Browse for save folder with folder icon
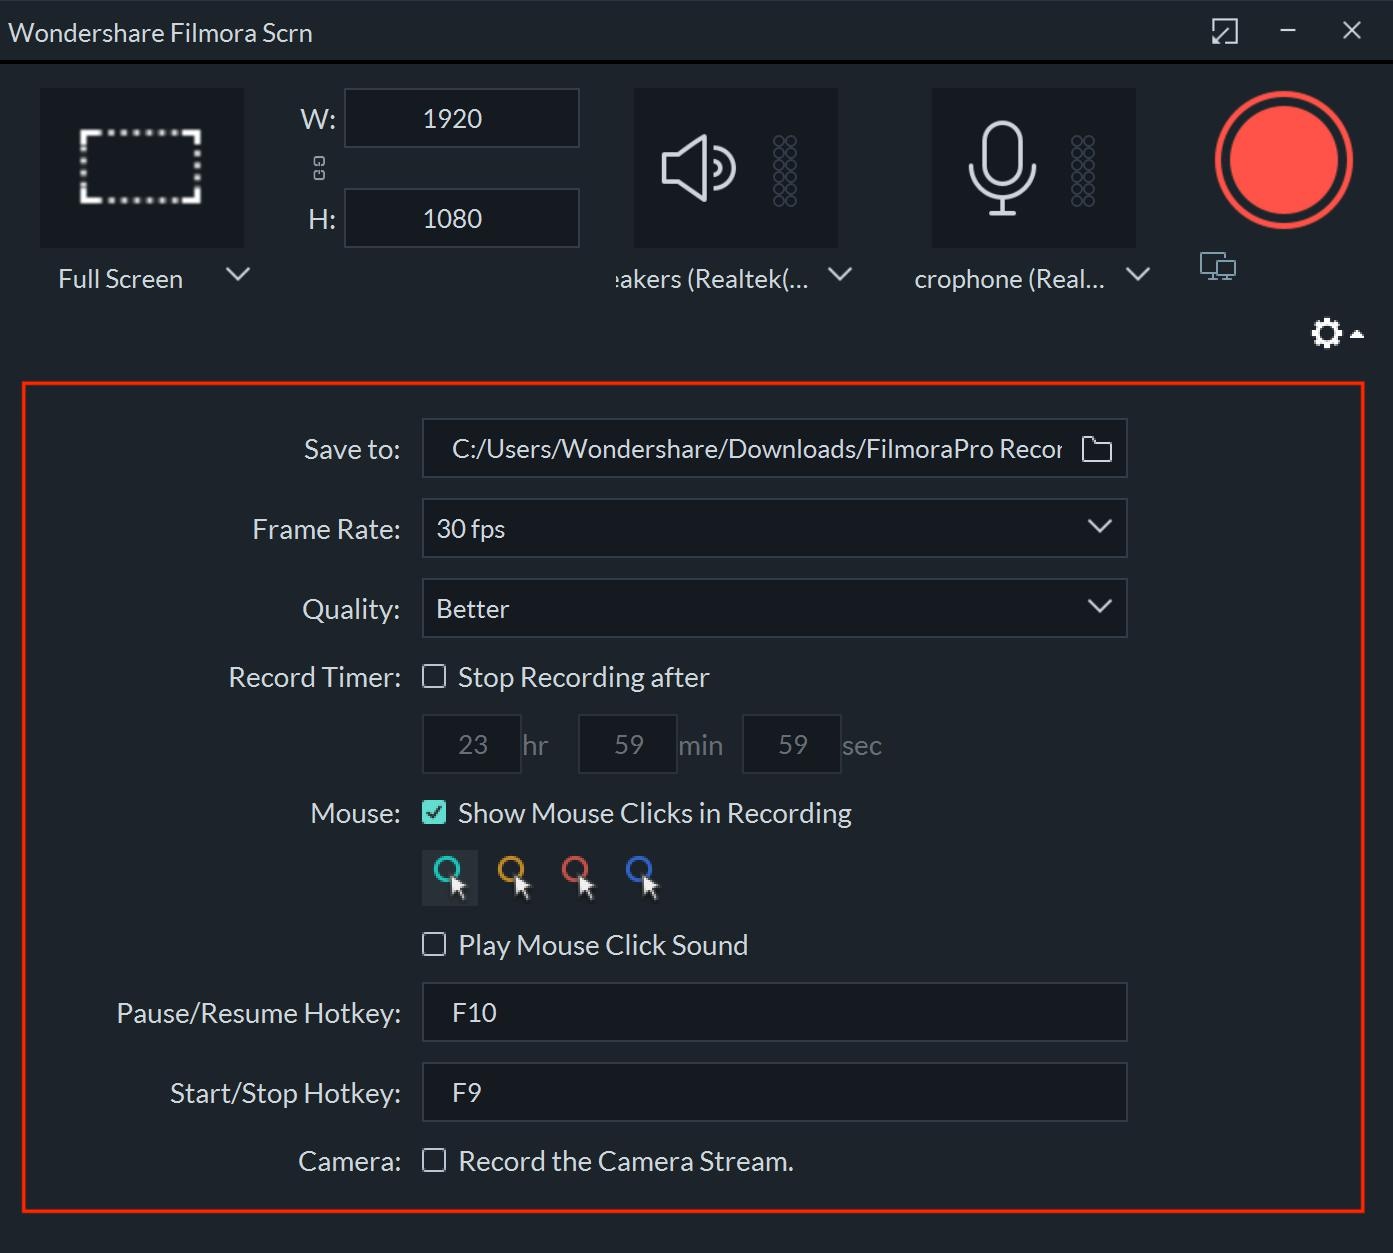Viewport: 1393px width, 1253px height. (1097, 449)
